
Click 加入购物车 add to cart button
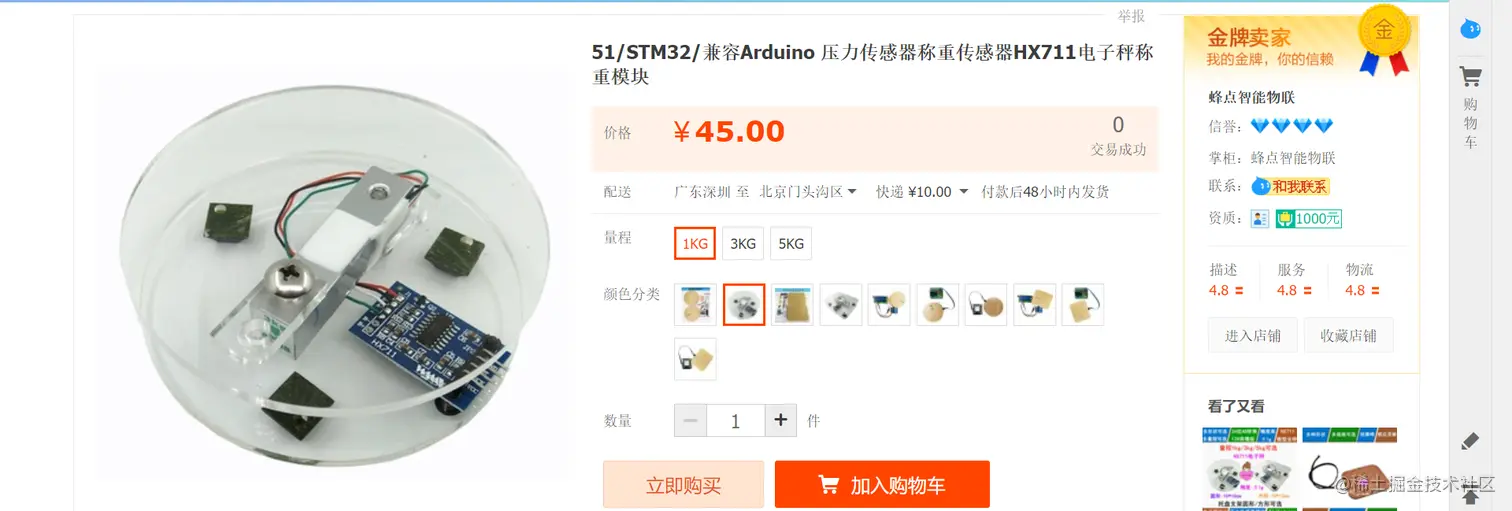(x=882, y=485)
